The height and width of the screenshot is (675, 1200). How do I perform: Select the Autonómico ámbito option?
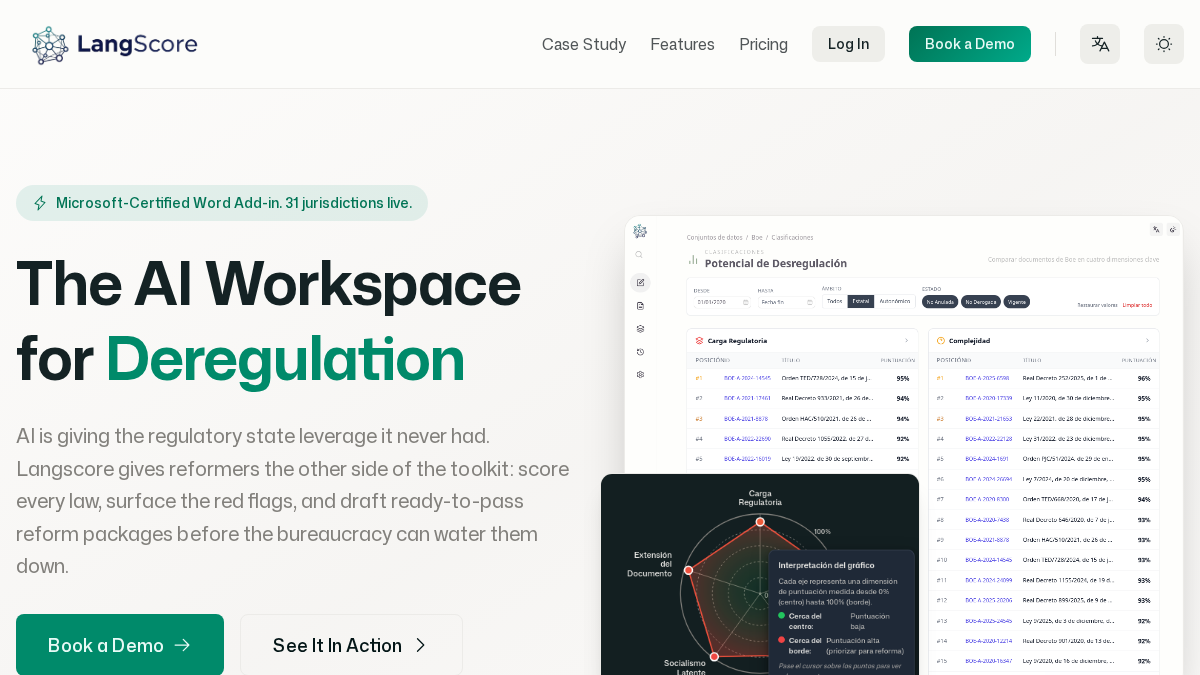coord(895,301)
